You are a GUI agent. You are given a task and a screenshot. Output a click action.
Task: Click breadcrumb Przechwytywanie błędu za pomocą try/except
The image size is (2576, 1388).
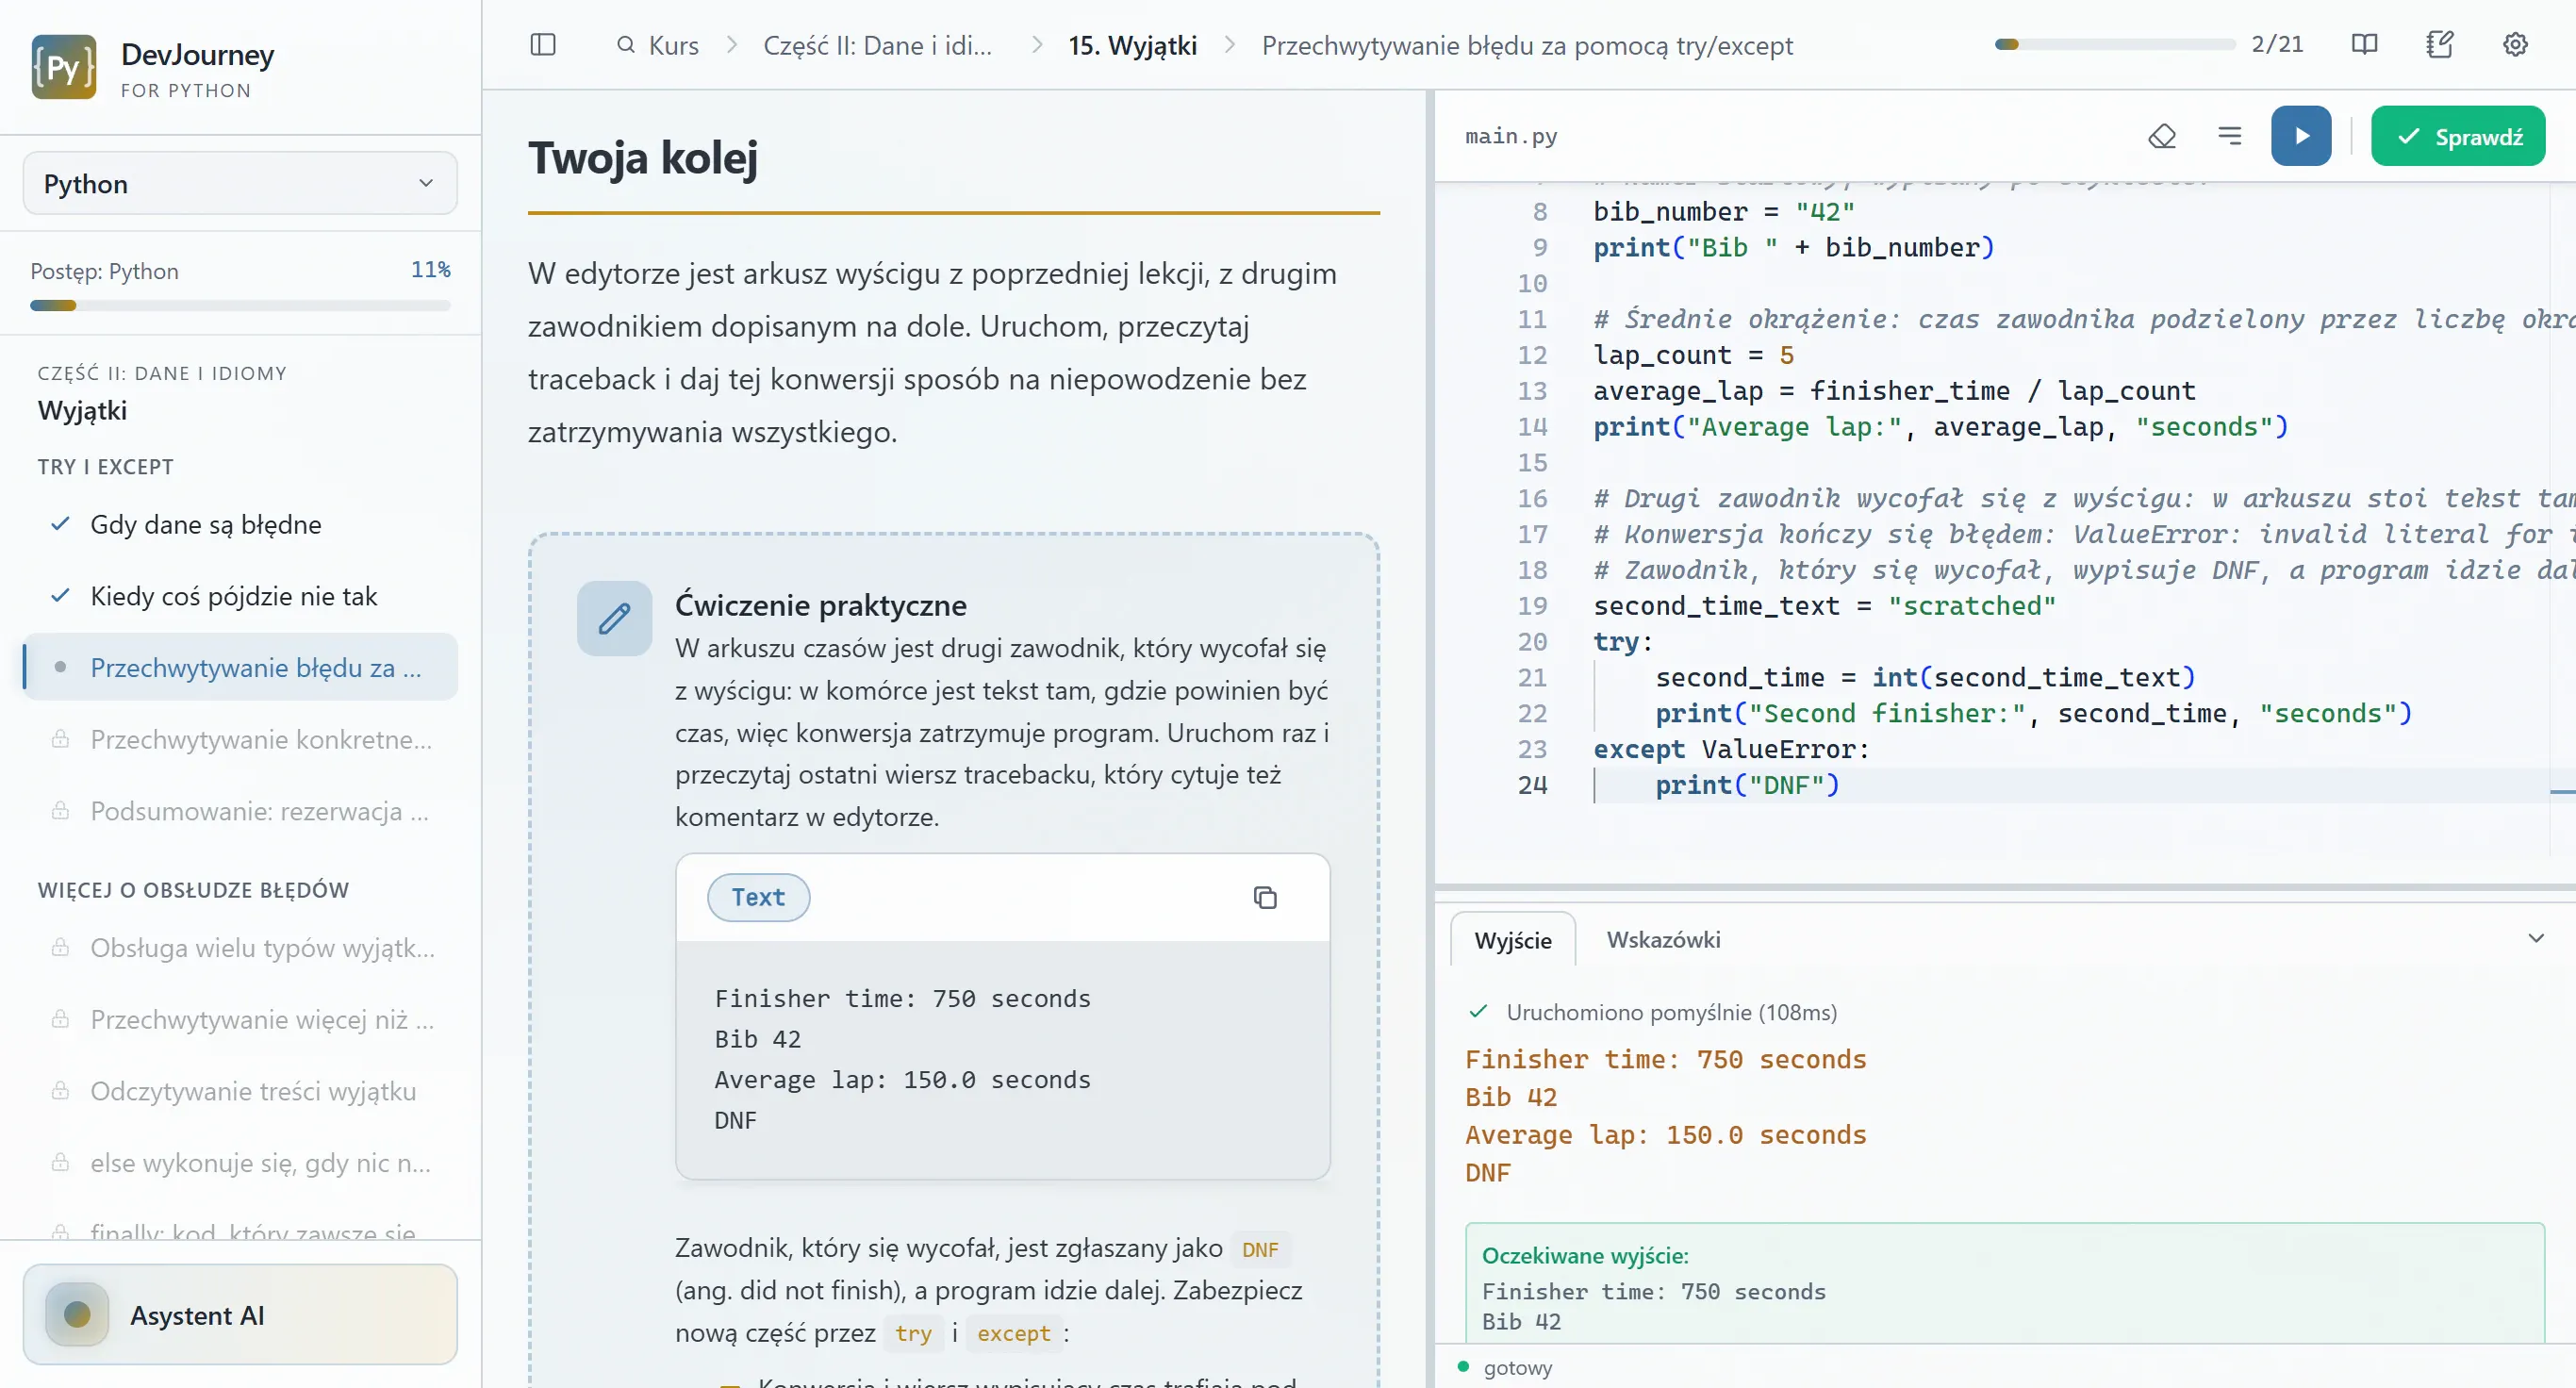[x=1526, y=45]
